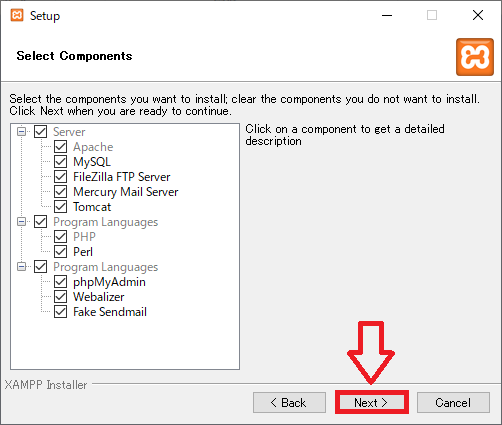This screenshot has width=502, height=425.
Task: Go Back to previous step
Action: pyautogui.click(x=289, y=402)
